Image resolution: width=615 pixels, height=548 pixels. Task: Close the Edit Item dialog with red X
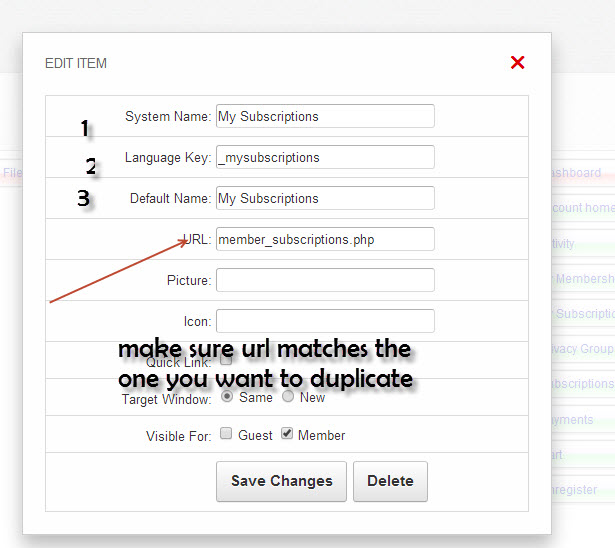(x=517, y=63)
